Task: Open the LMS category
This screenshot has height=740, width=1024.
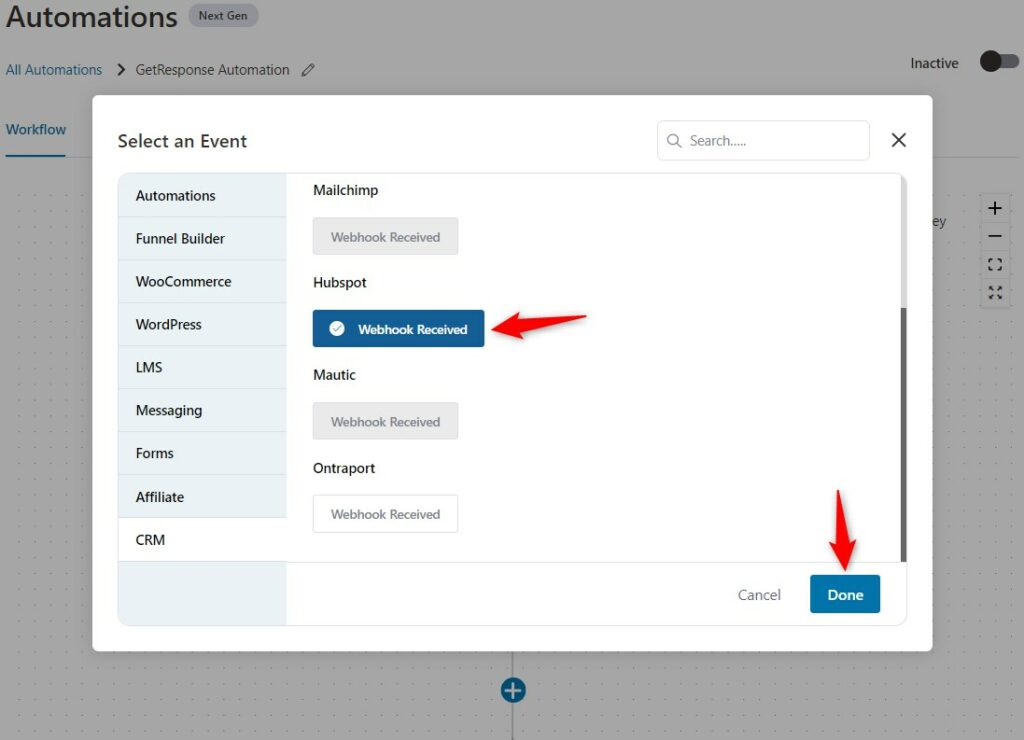Action: click(202, 367)
